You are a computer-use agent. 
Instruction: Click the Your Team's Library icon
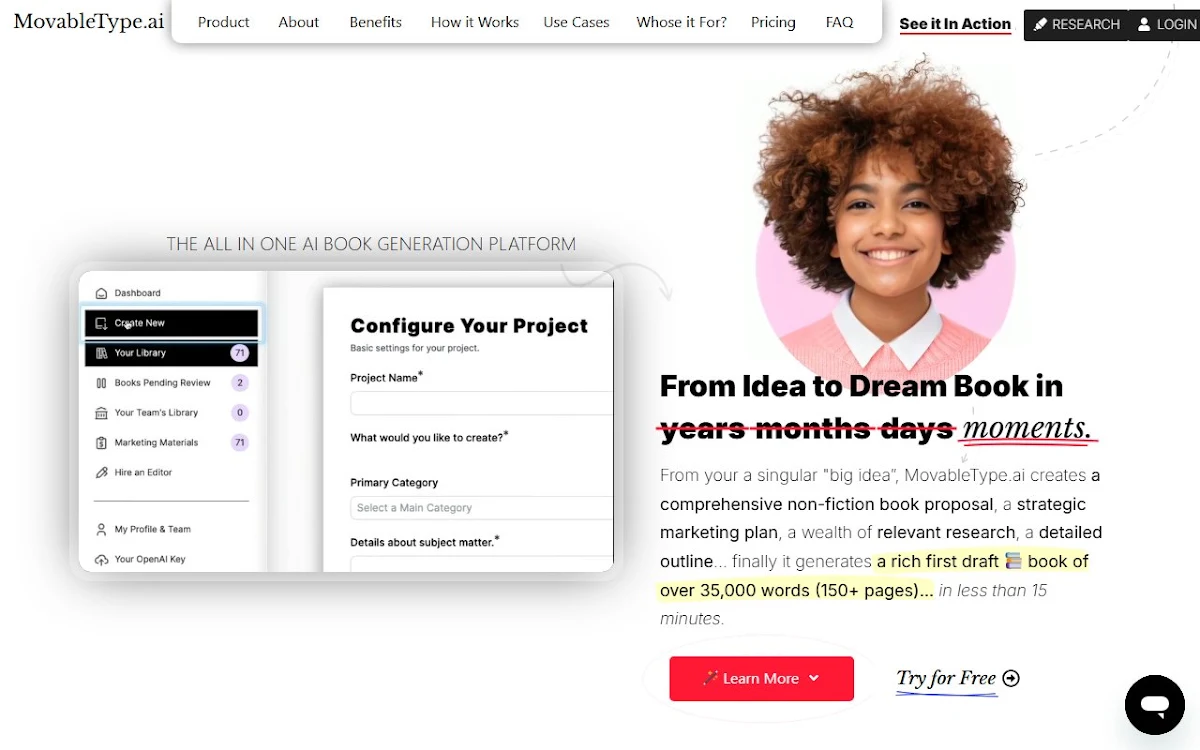[101, 413]
